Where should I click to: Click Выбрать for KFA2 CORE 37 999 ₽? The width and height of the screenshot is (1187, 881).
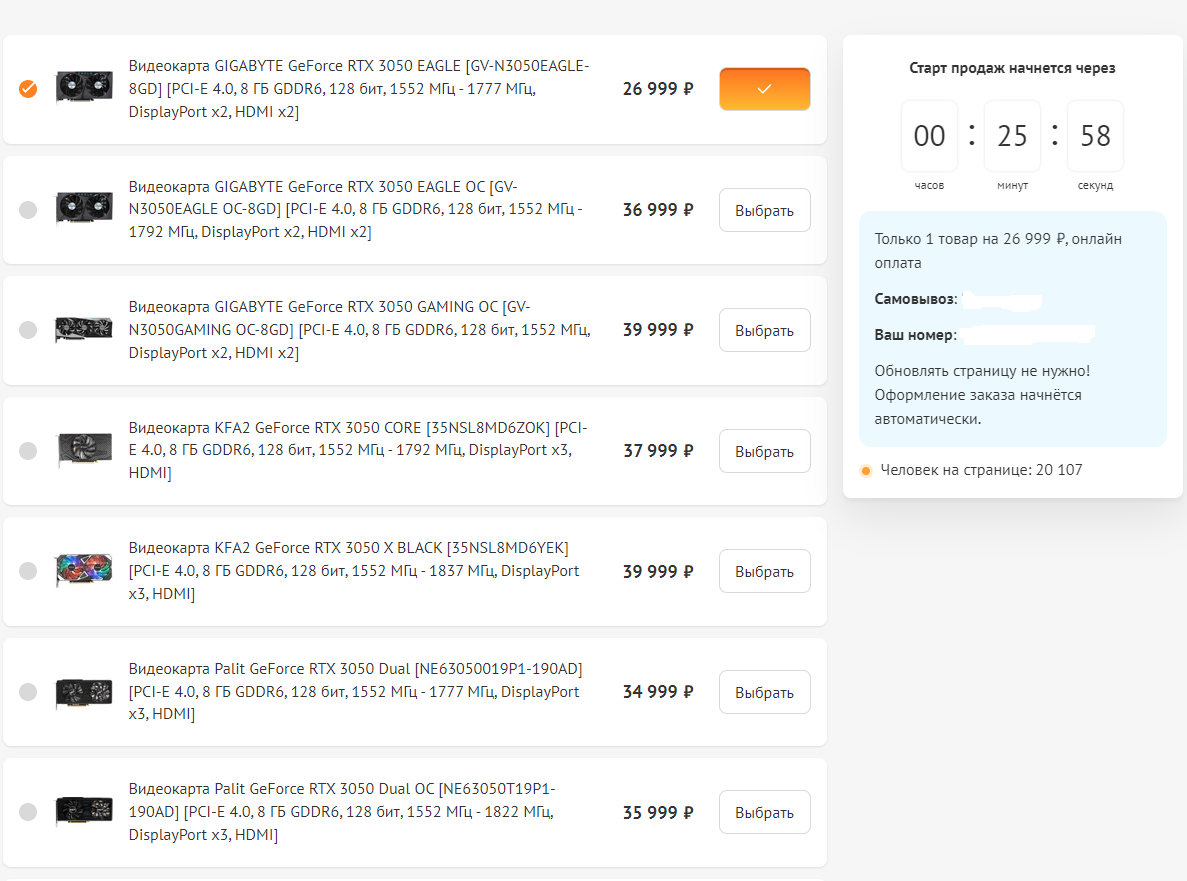(x=765, y=451)
